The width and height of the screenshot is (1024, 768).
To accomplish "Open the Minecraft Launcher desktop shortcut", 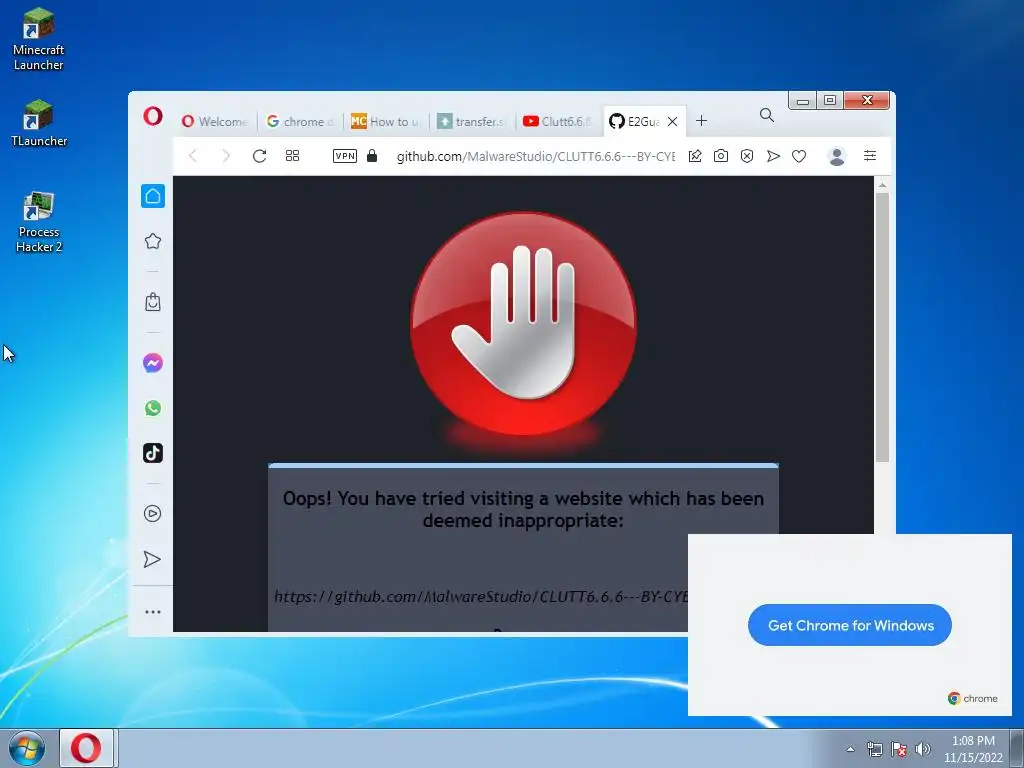I will pyautogui.click(x=39, y=39).
